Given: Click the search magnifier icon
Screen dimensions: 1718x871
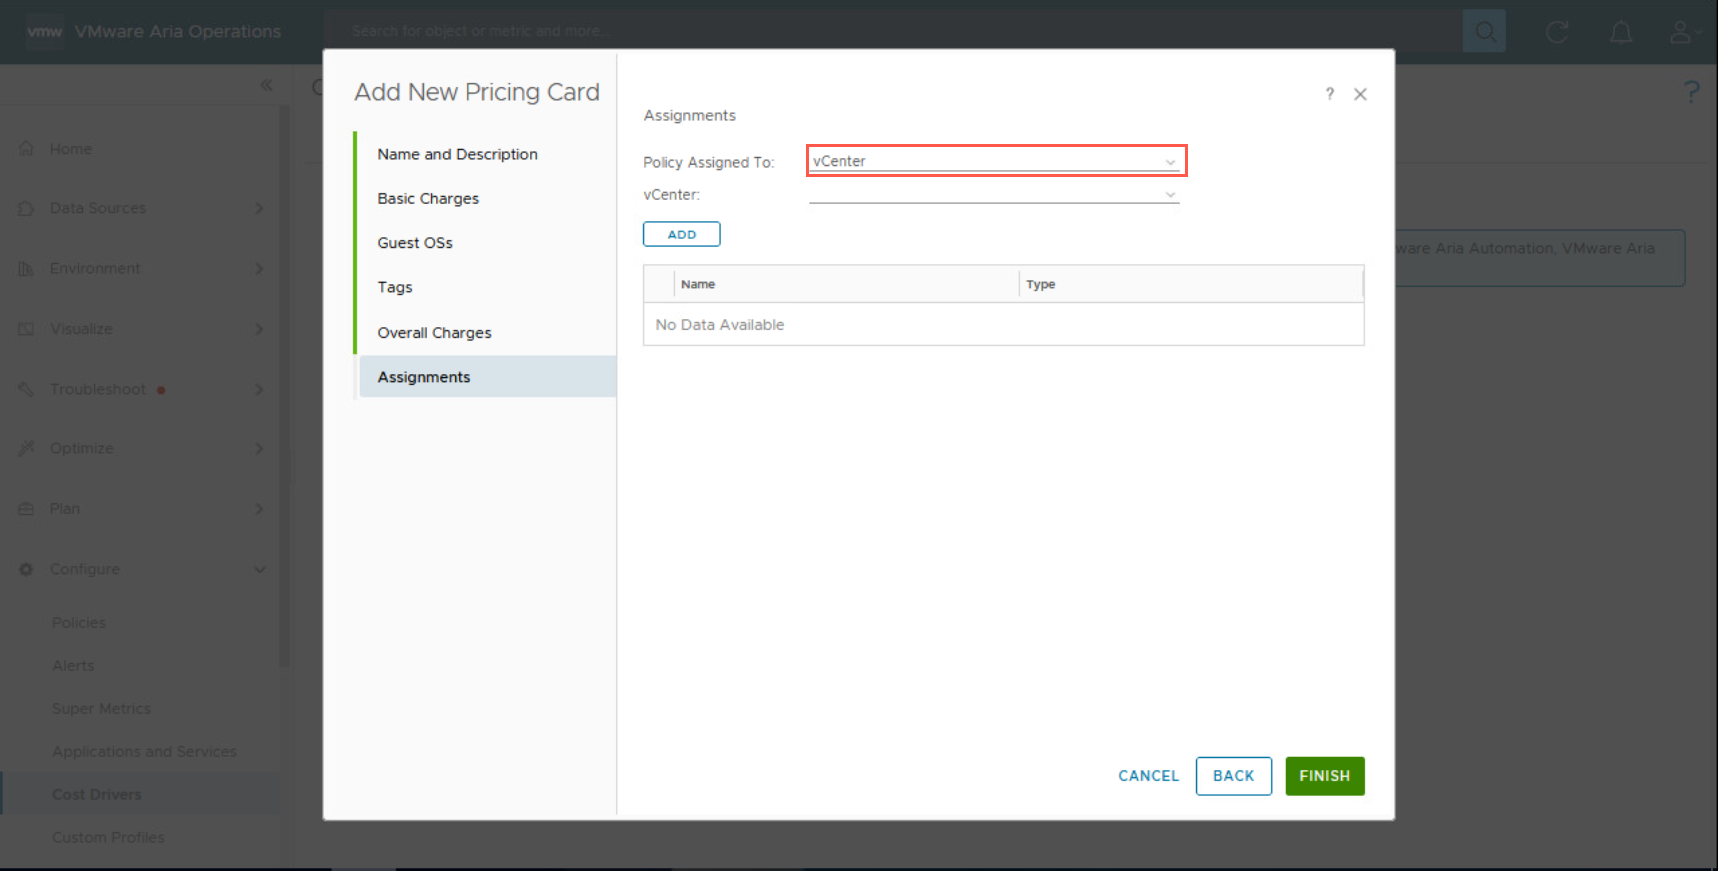Looking at the screenshot, I should click(1485, 32).
